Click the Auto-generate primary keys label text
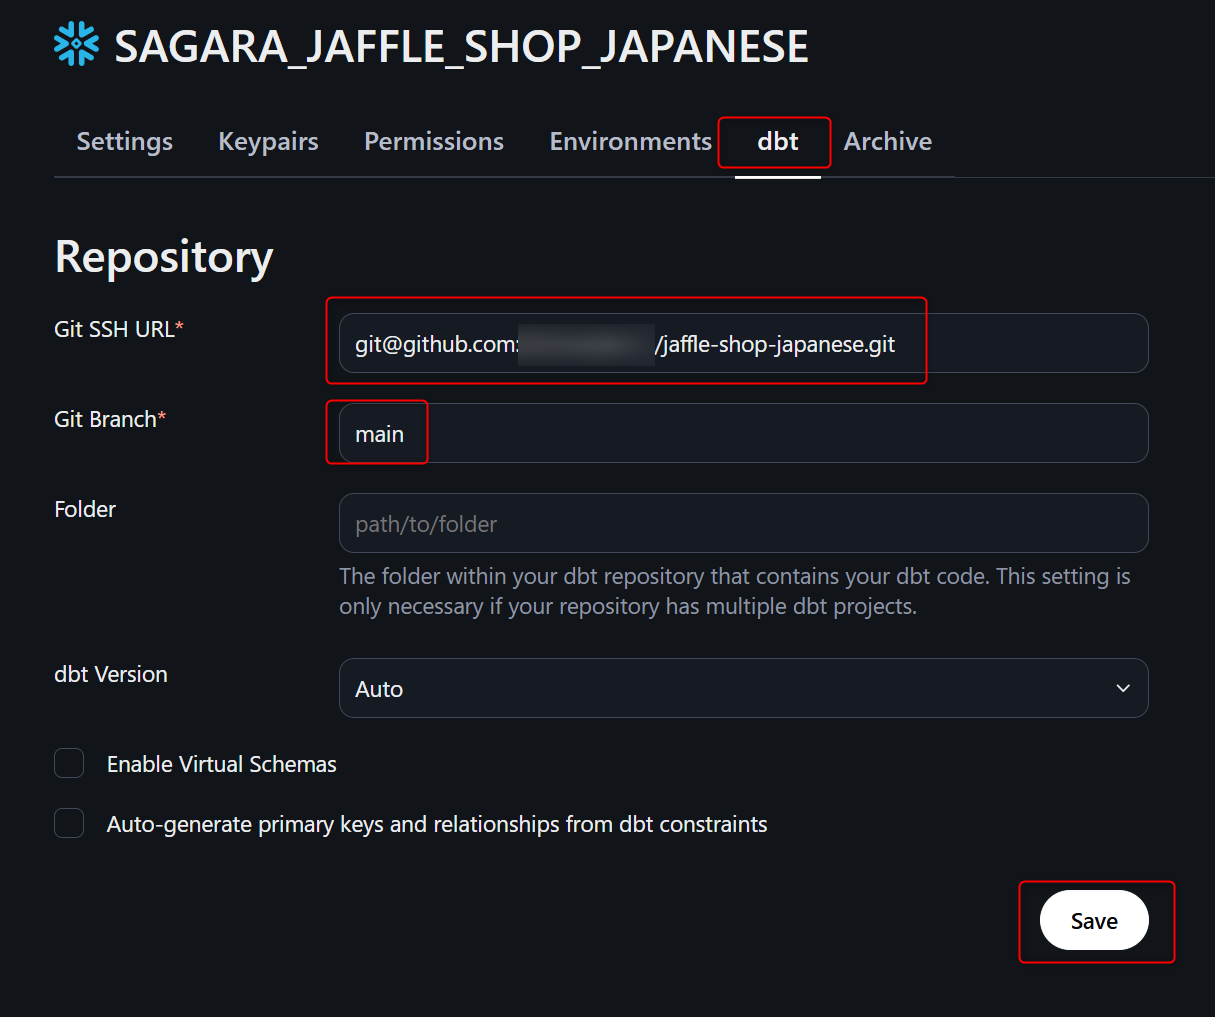1215x1017 pixels. pos(437,824)
